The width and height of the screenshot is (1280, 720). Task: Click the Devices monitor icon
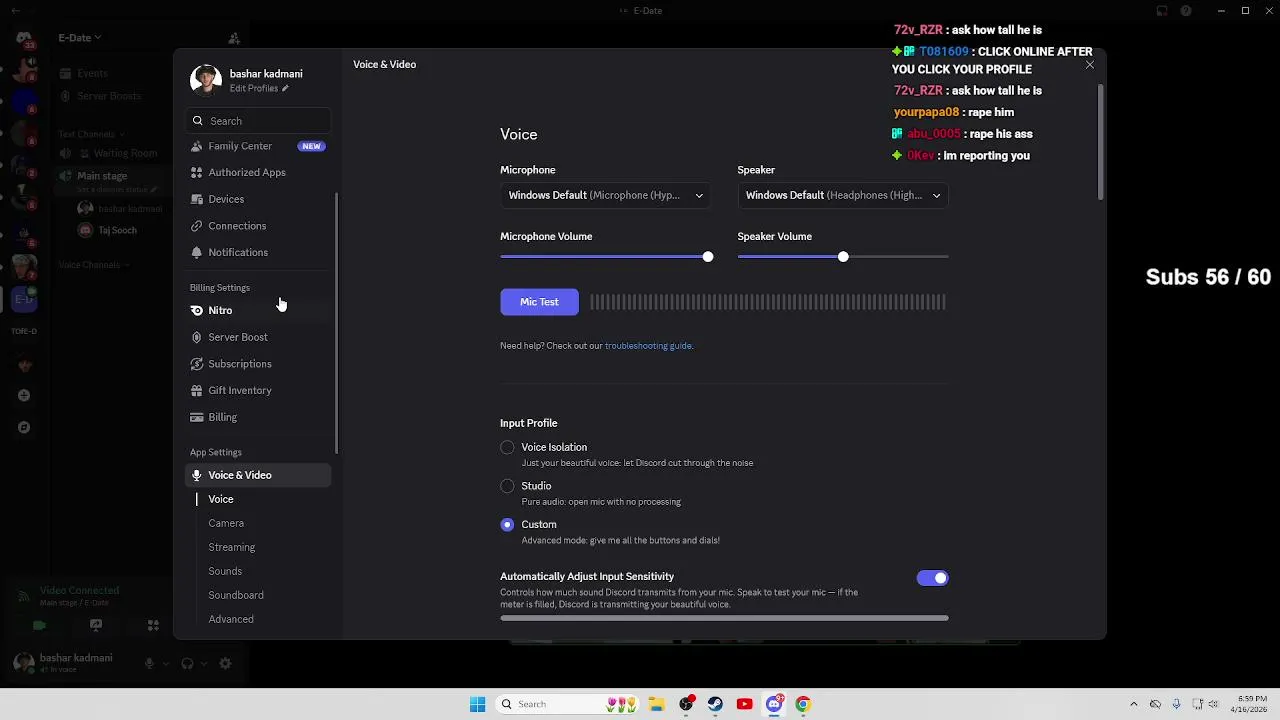197,199
